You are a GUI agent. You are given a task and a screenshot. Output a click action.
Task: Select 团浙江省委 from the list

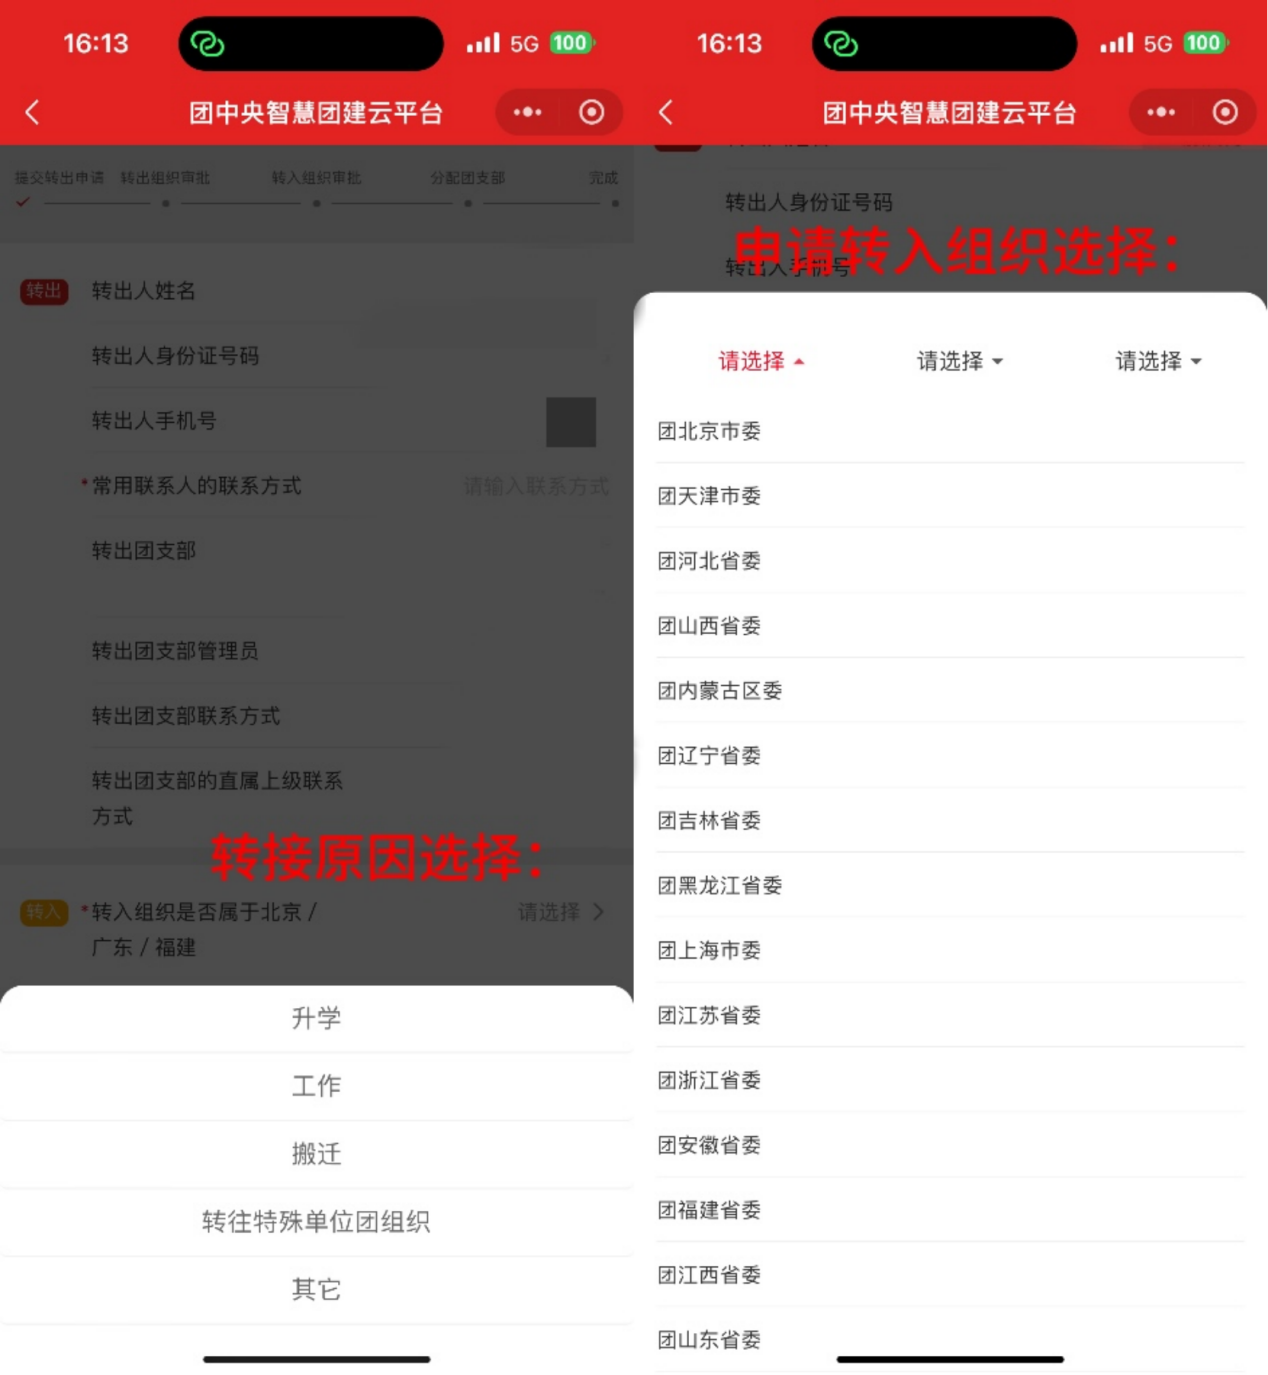pyautogui.click(x=950, y=1080)
